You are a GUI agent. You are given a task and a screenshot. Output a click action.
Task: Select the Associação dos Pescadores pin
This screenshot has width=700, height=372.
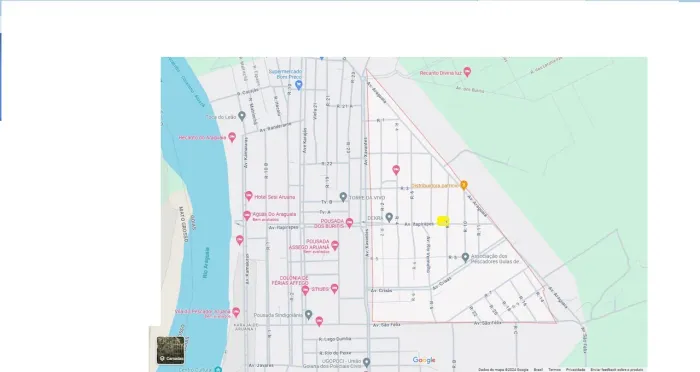(465, 258)
